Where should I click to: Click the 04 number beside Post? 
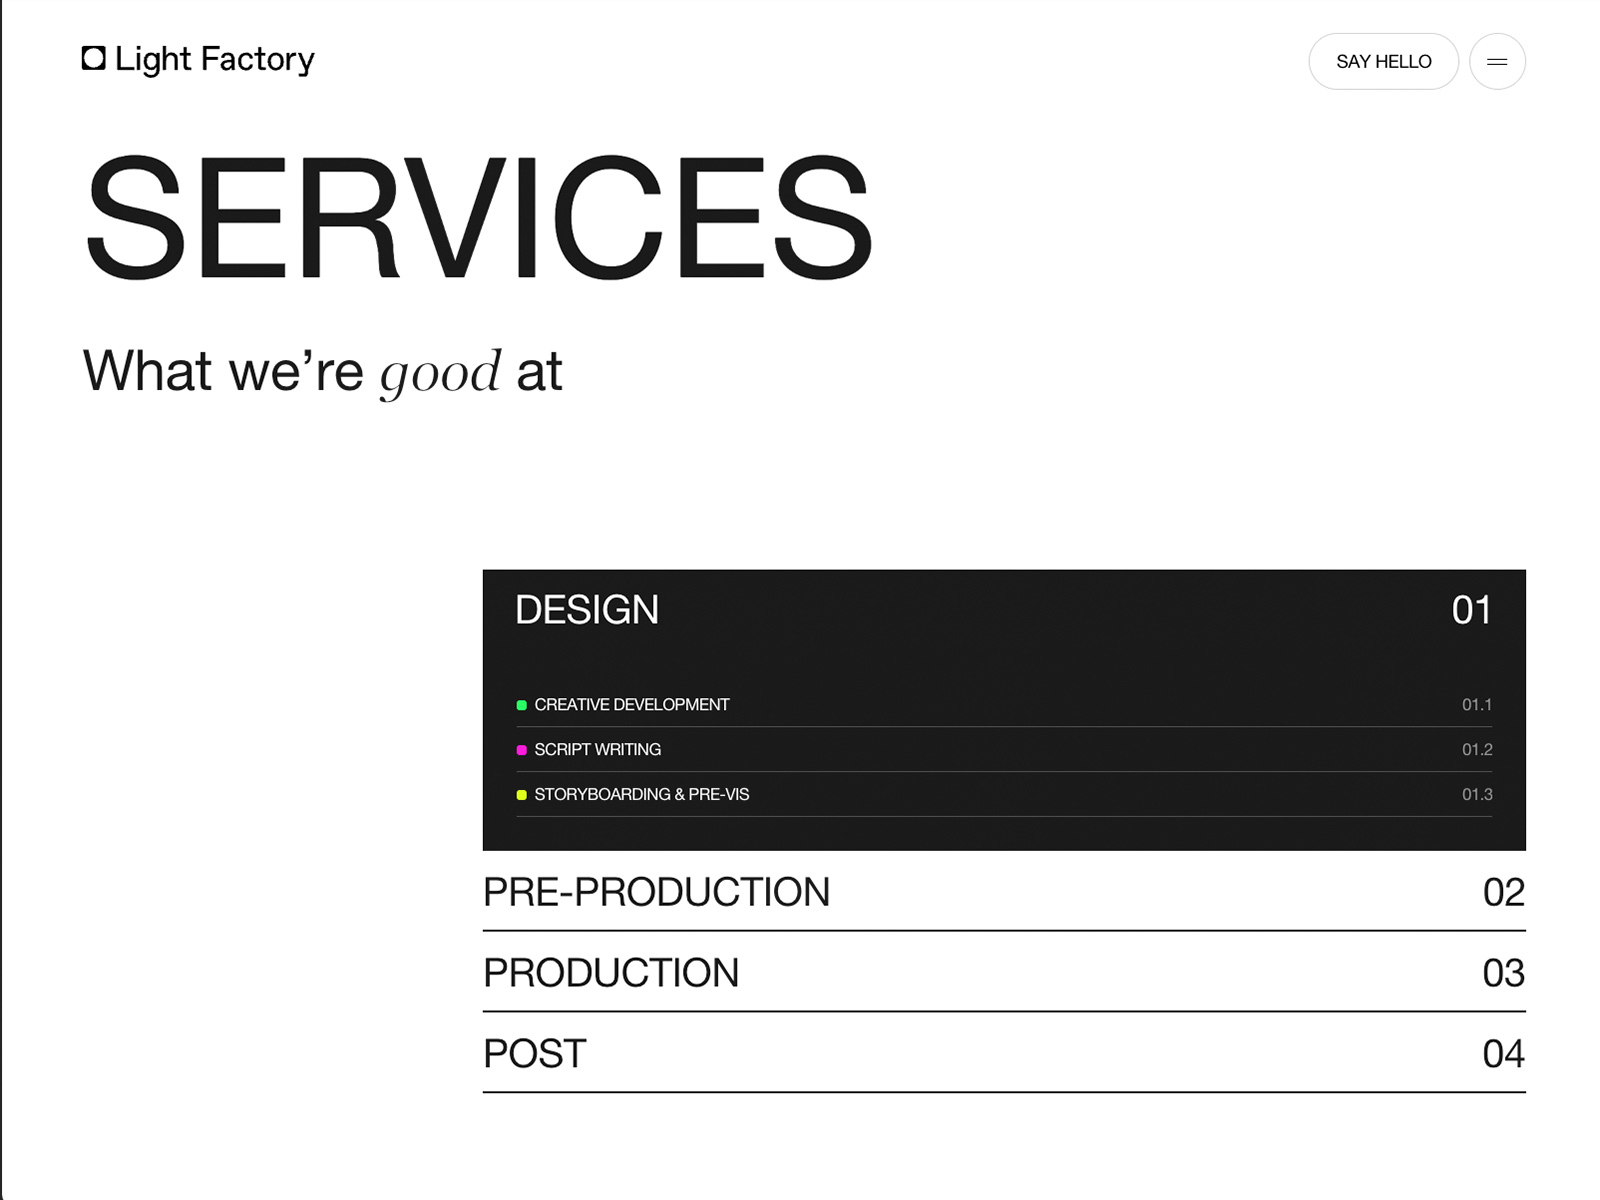[1503, 1054]
